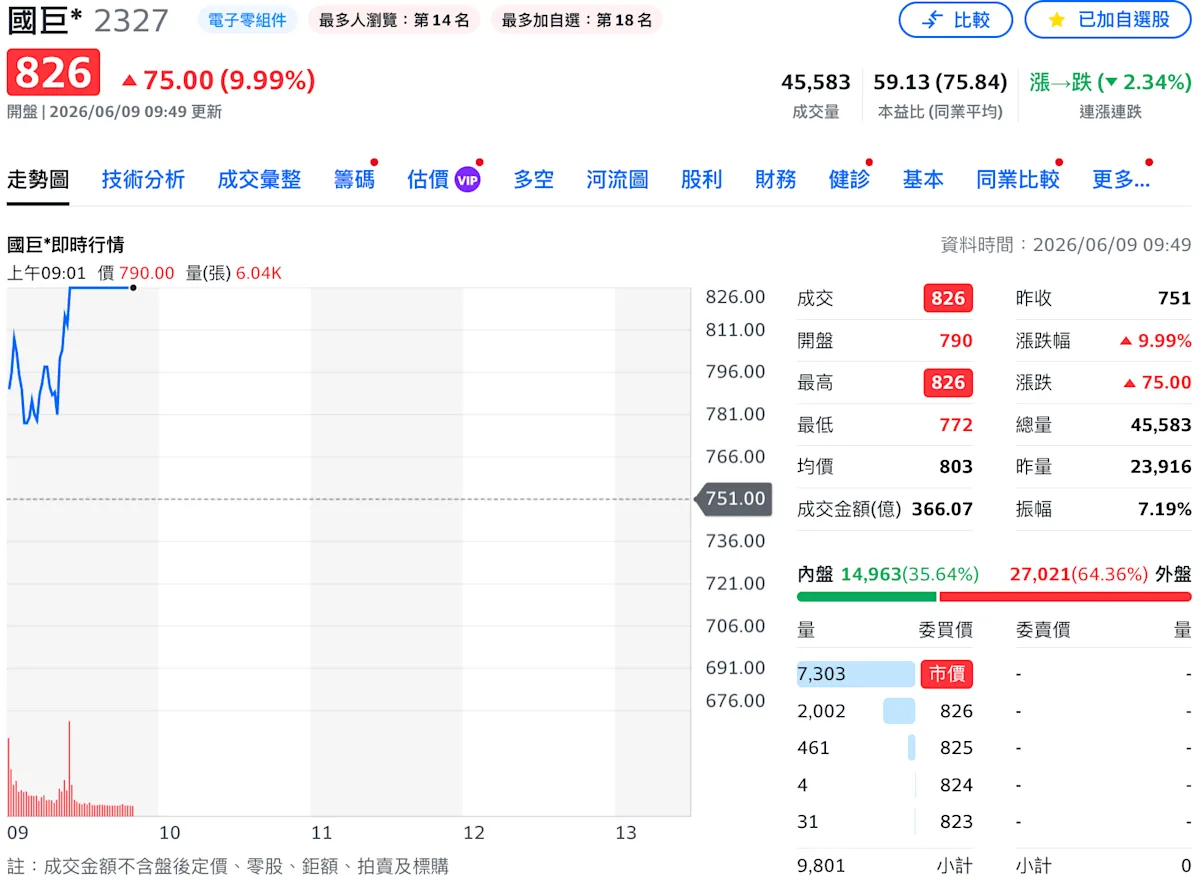Click the 量(張) 6.04K chart readout
1200x880 pixels.
(x=234, y=273)
